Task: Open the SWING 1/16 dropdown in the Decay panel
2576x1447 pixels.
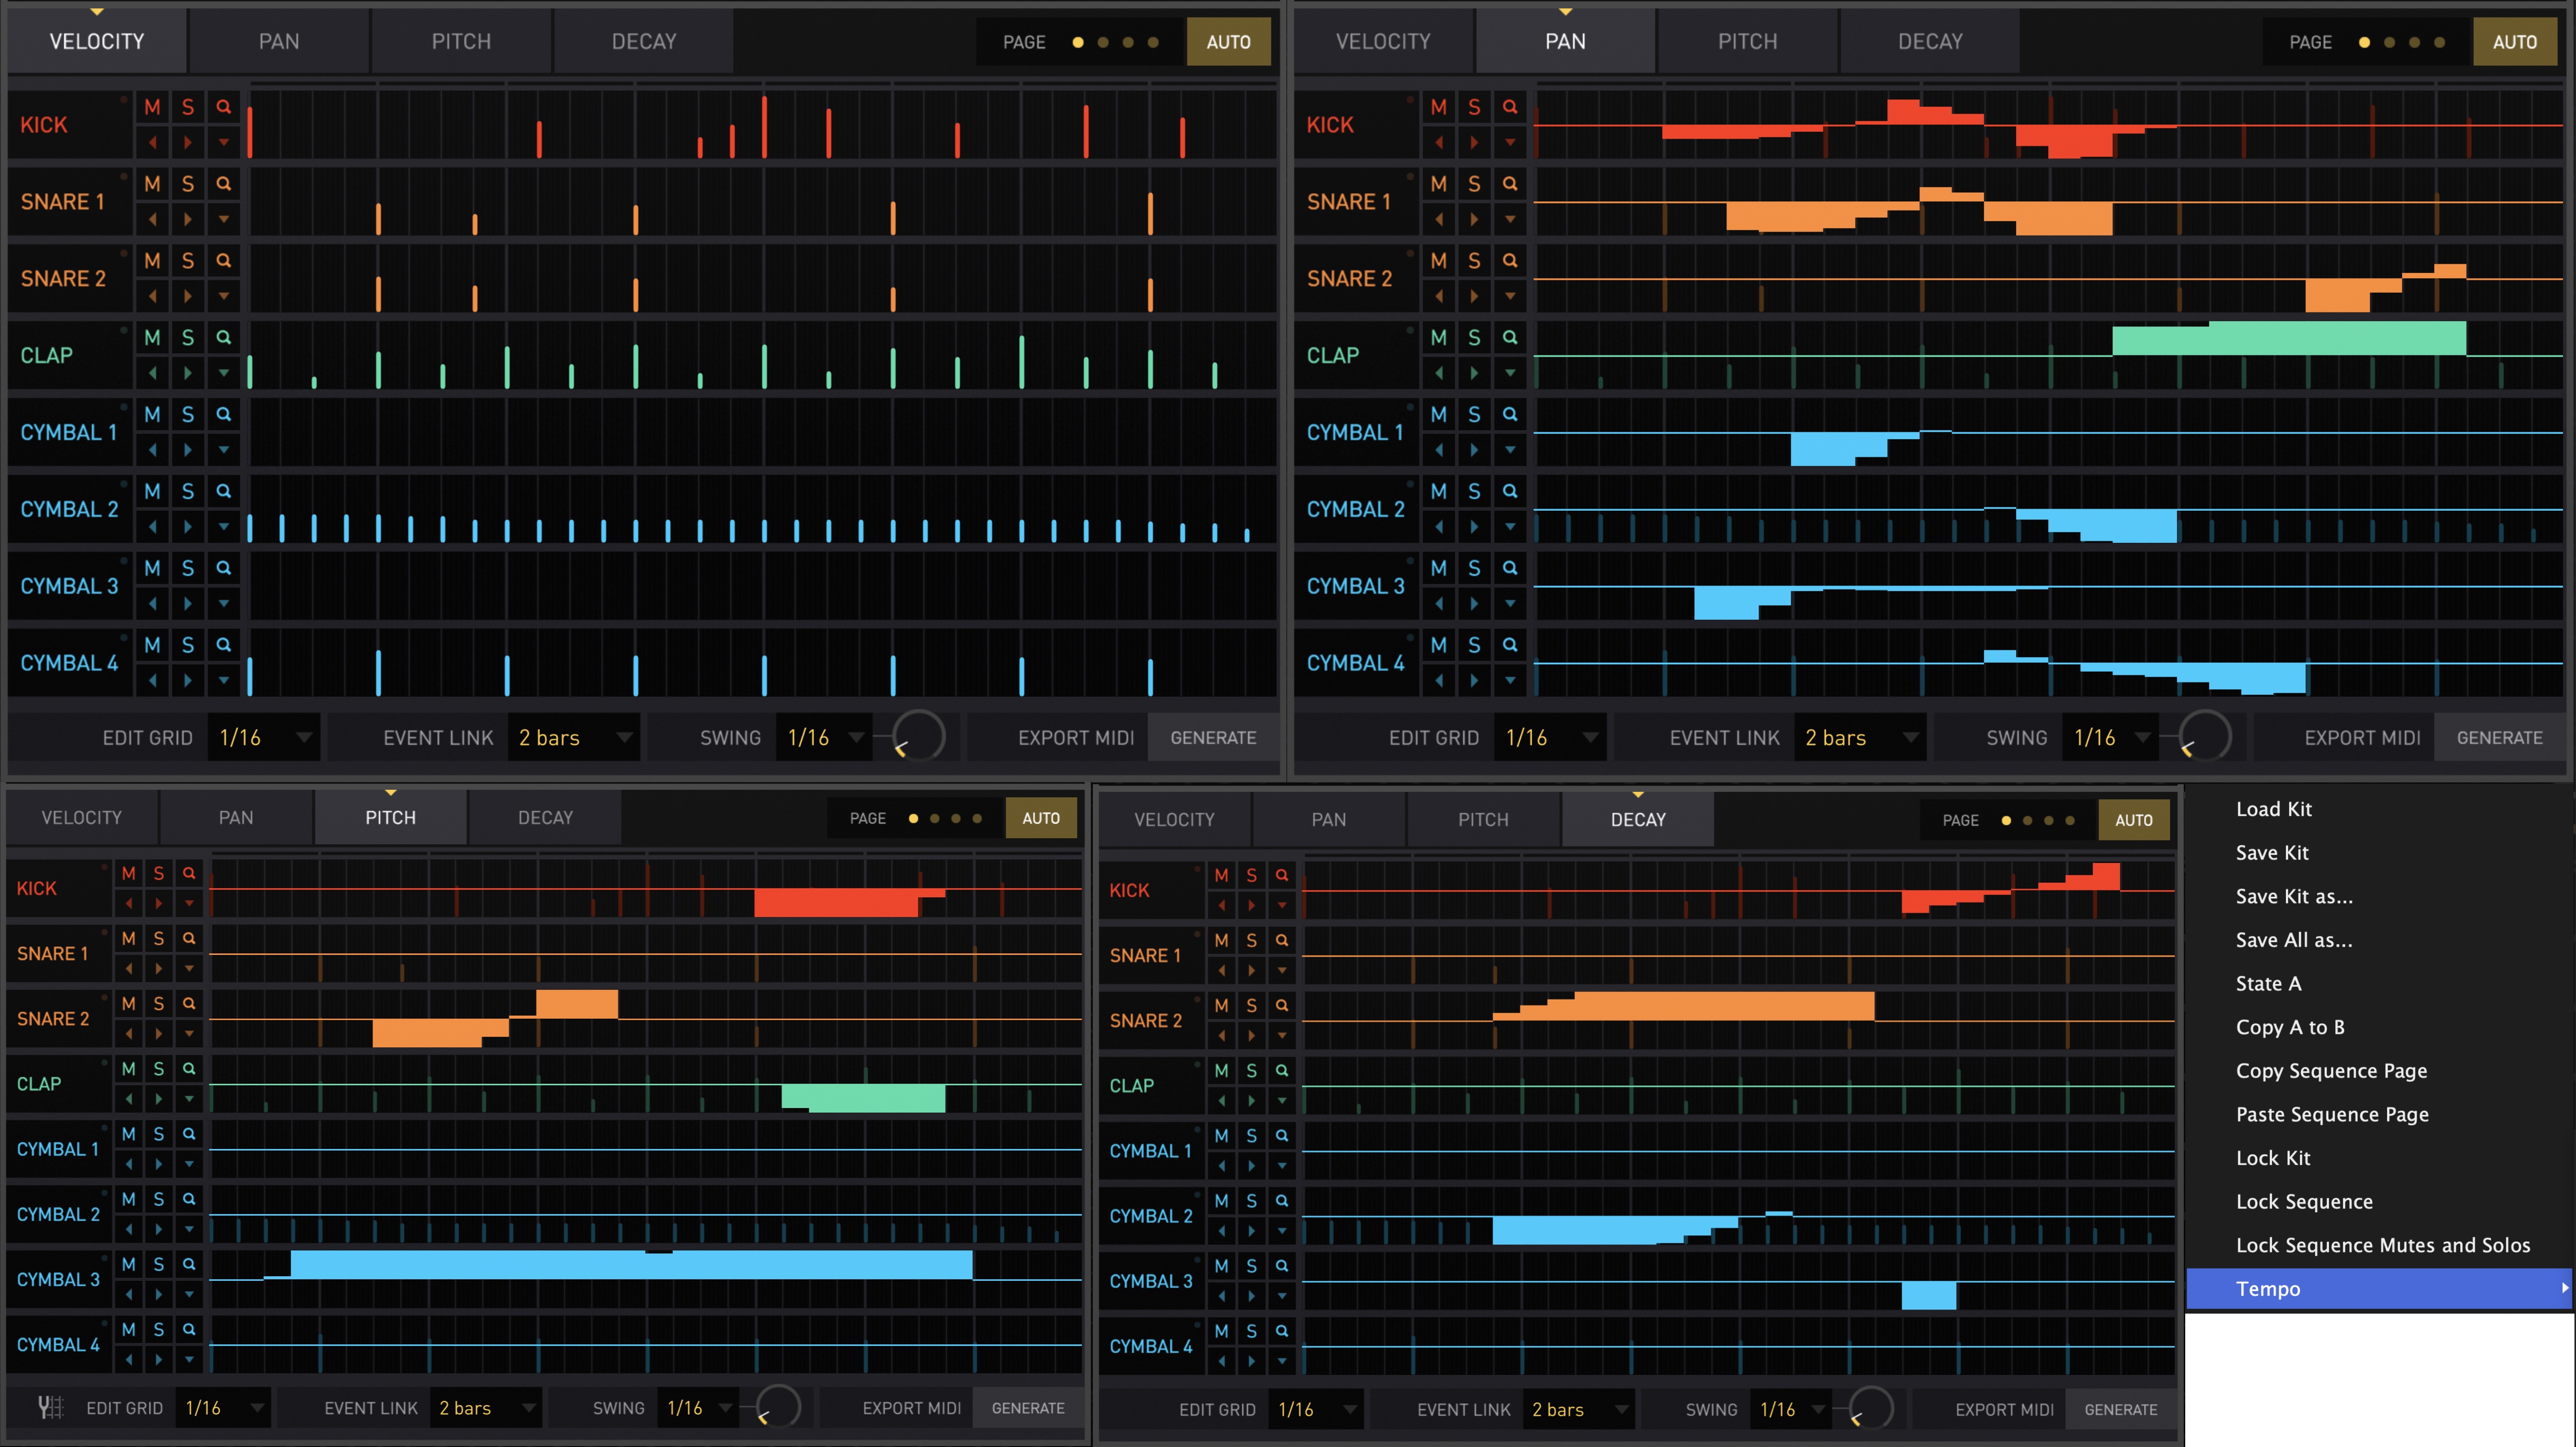Action: point(1790,1410)
